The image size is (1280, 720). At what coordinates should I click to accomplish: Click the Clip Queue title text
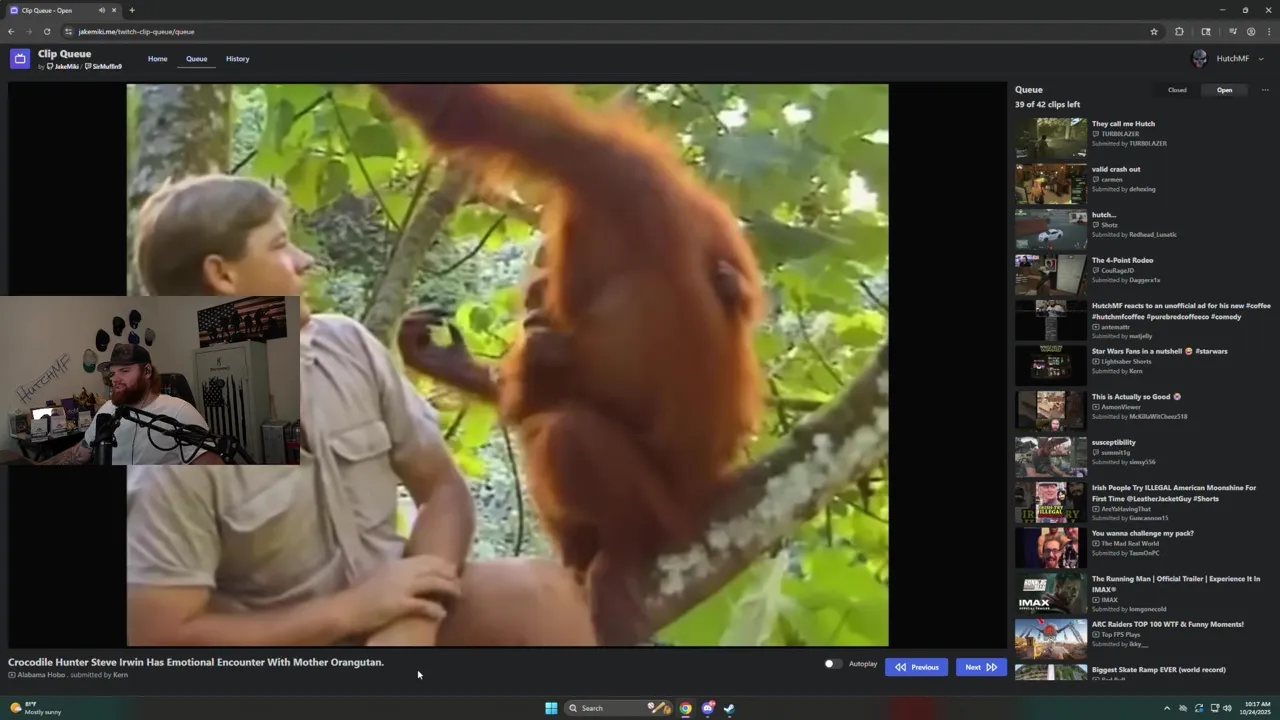[65, 54]
